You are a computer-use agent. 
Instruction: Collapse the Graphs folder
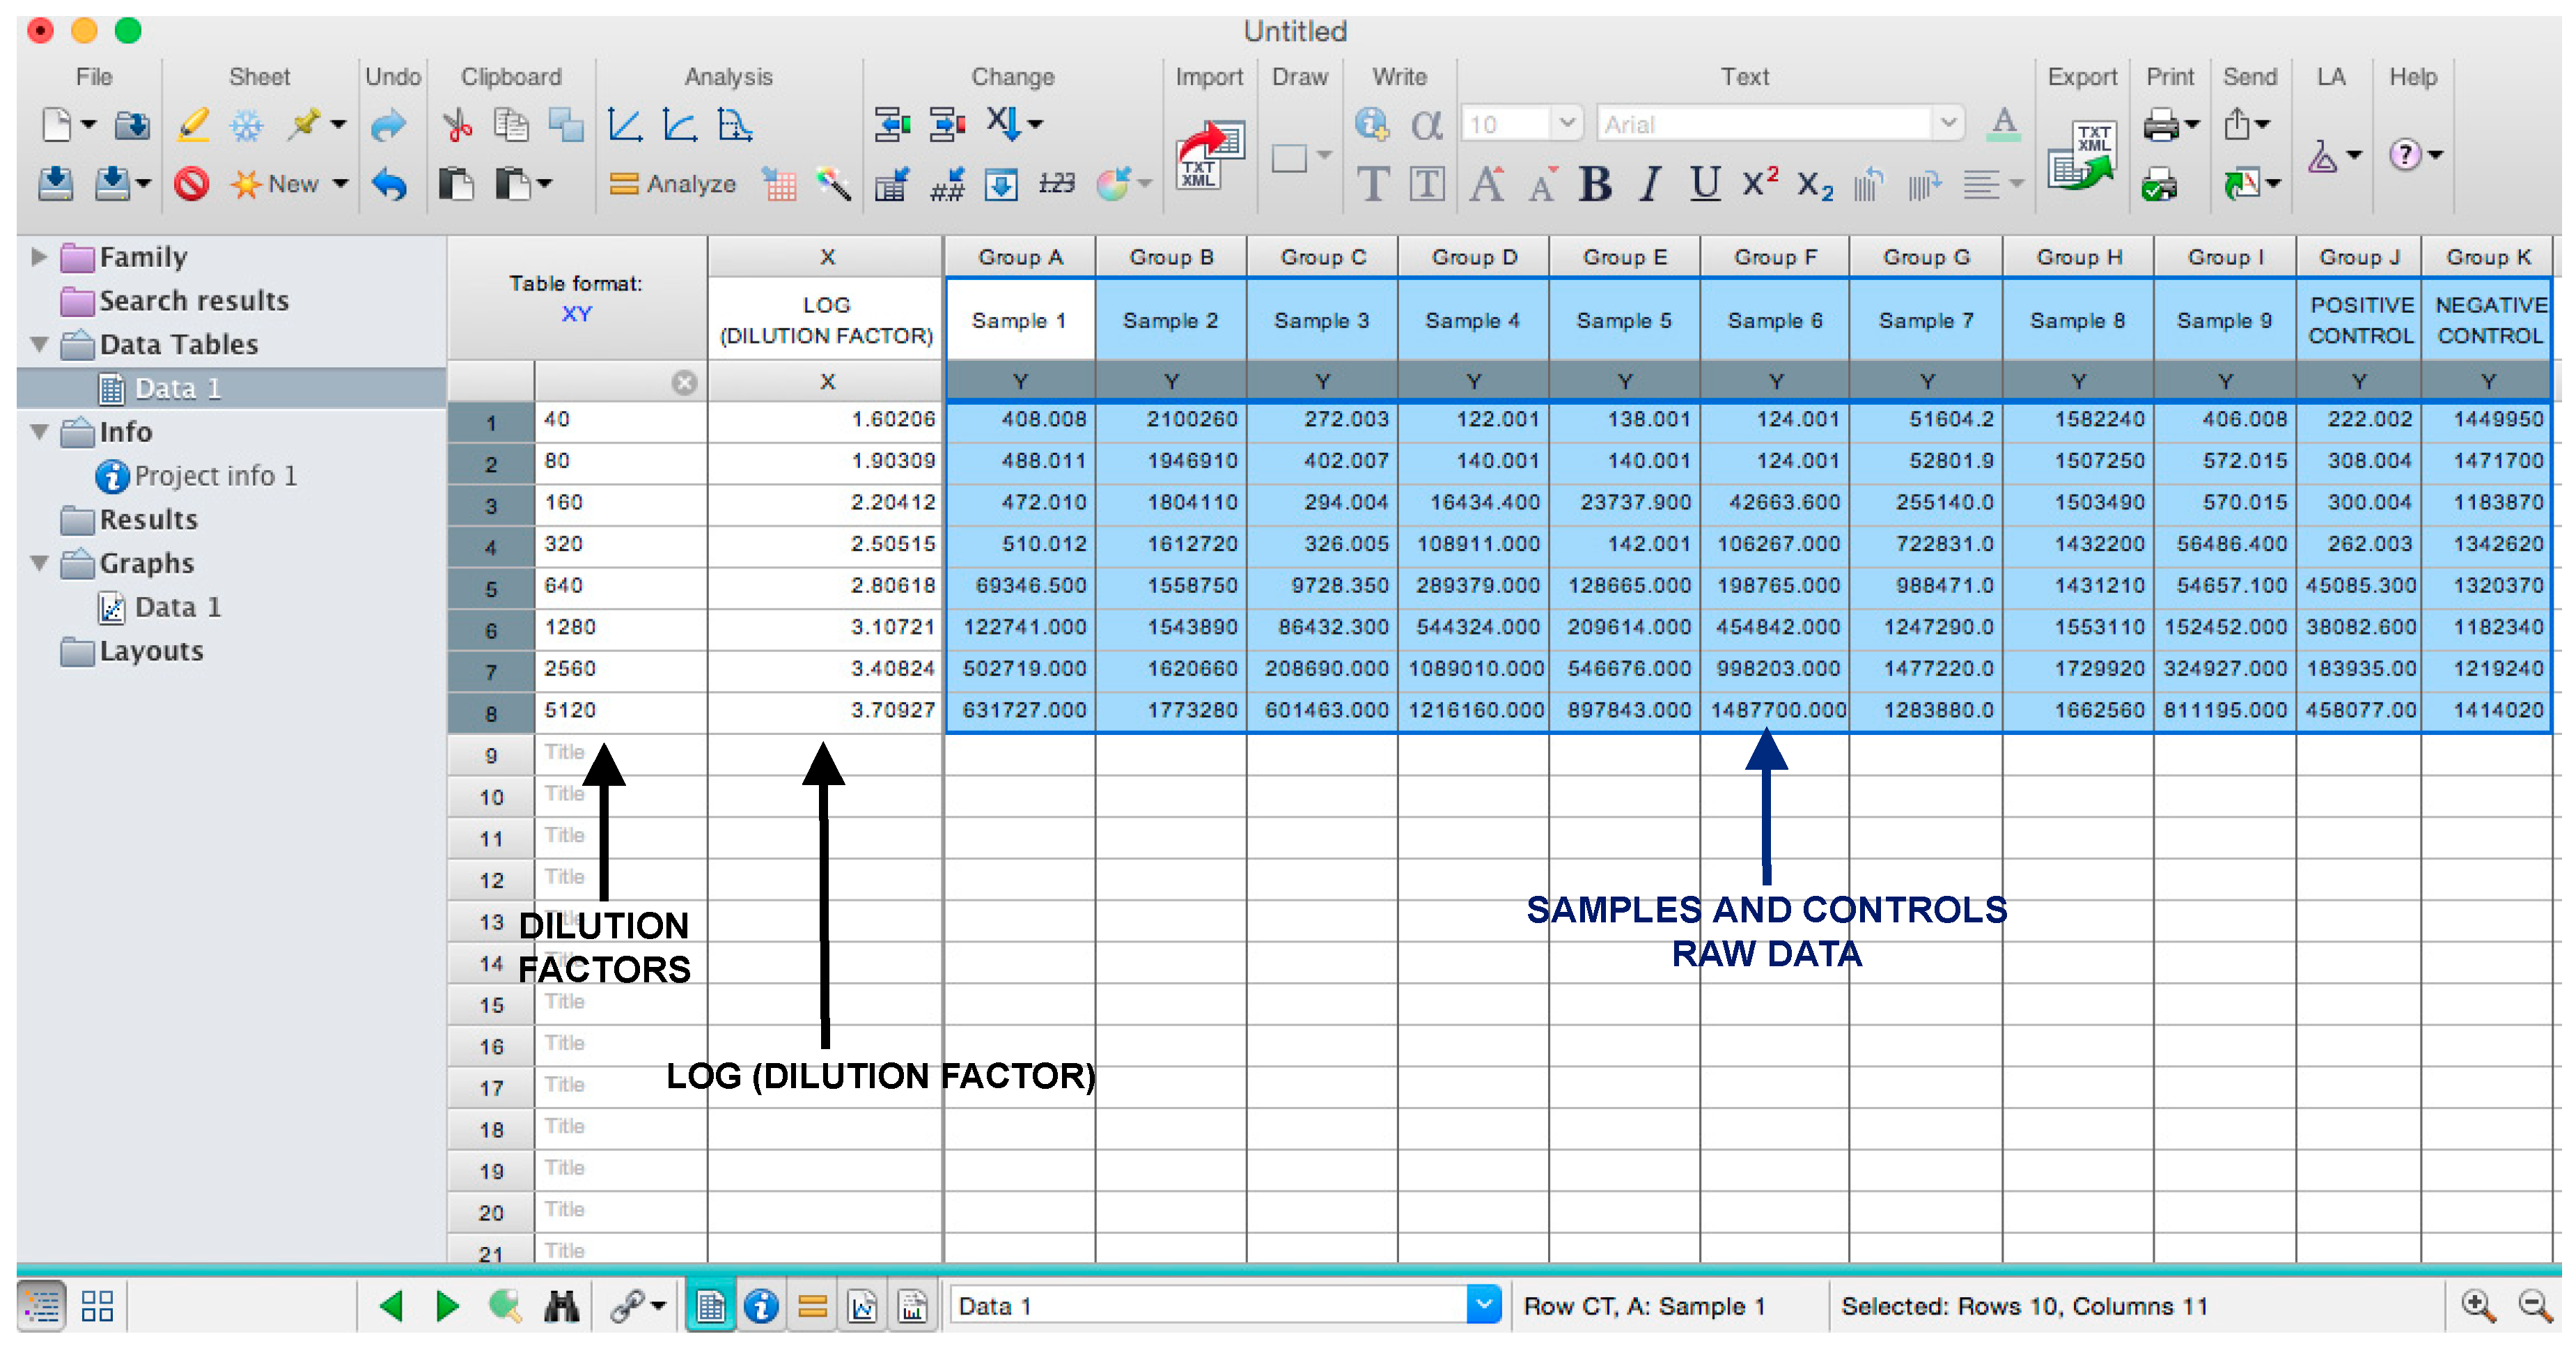[x=39, y=563]
